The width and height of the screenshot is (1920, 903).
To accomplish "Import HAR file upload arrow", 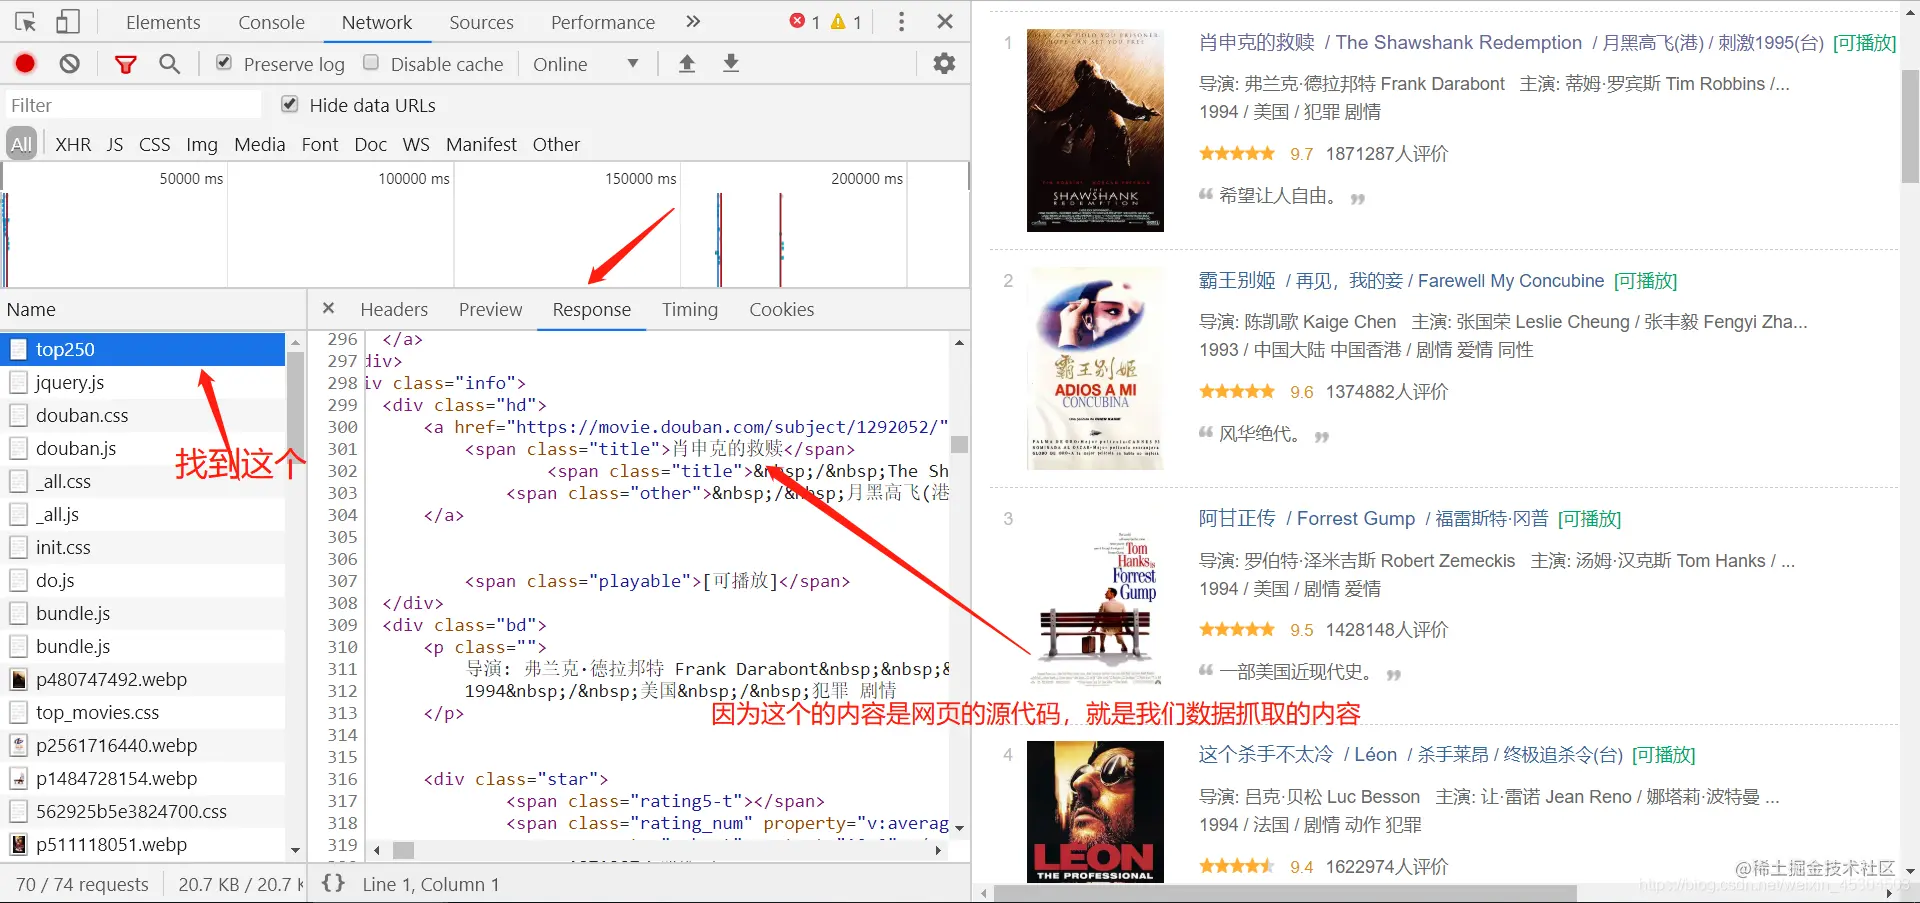I will tap(687, 64).
